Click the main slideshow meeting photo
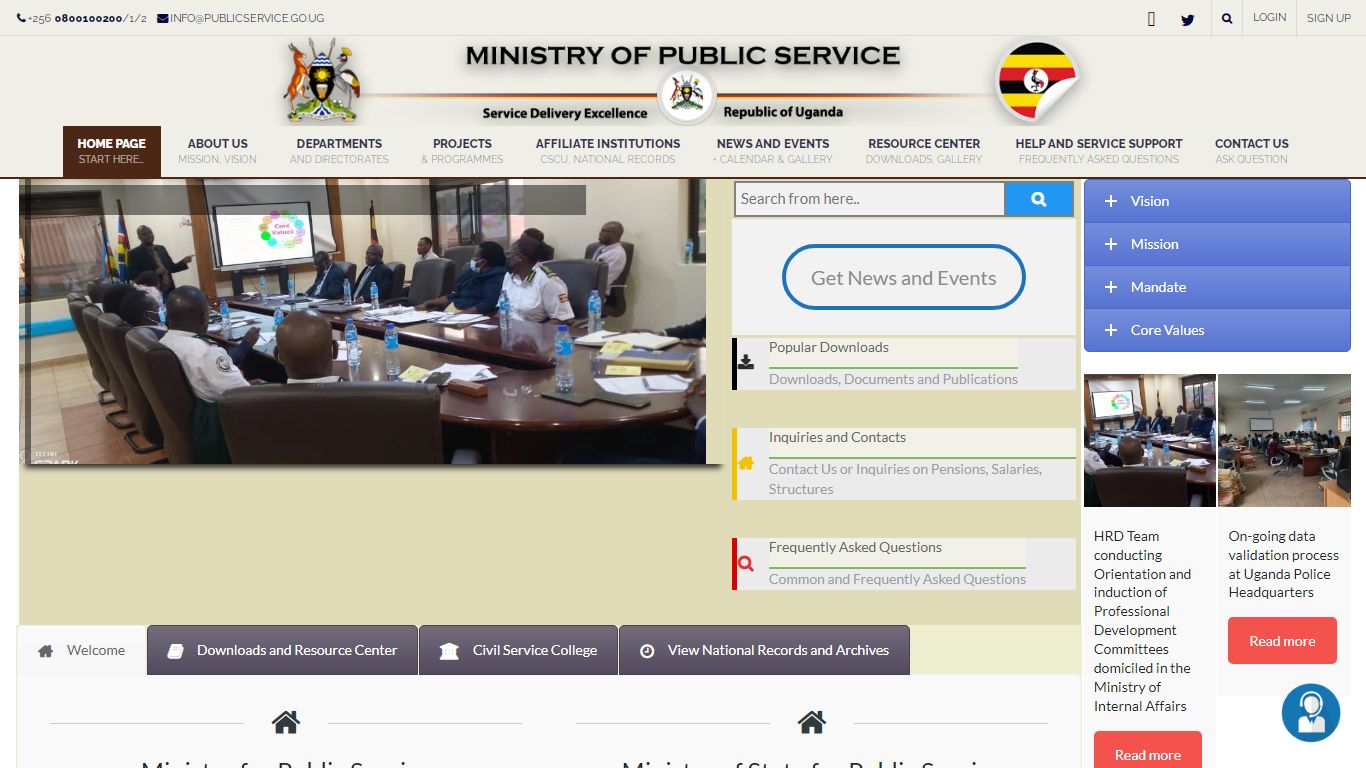The height and width of the screenshot is (768, 1366). click(x=362, y=321)
